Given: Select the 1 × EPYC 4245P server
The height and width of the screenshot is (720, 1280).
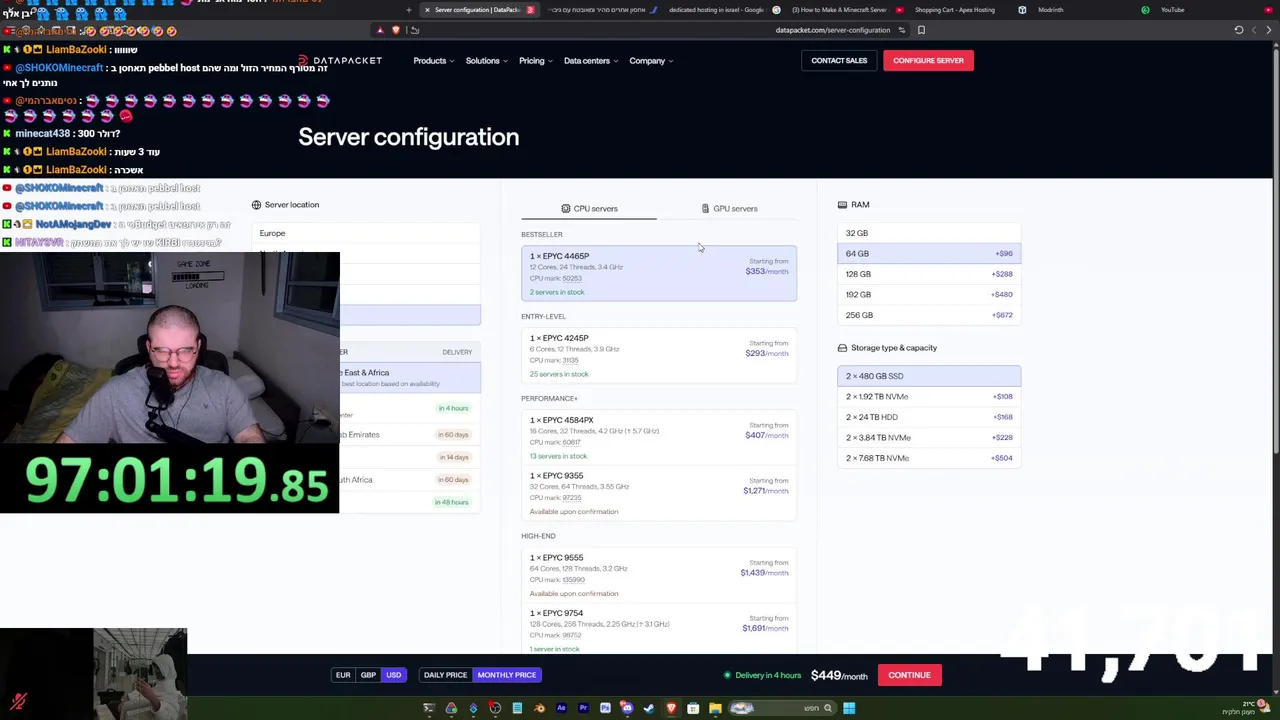Looking at the screenshot, I should pyautogui.click(x=659, y=355).
